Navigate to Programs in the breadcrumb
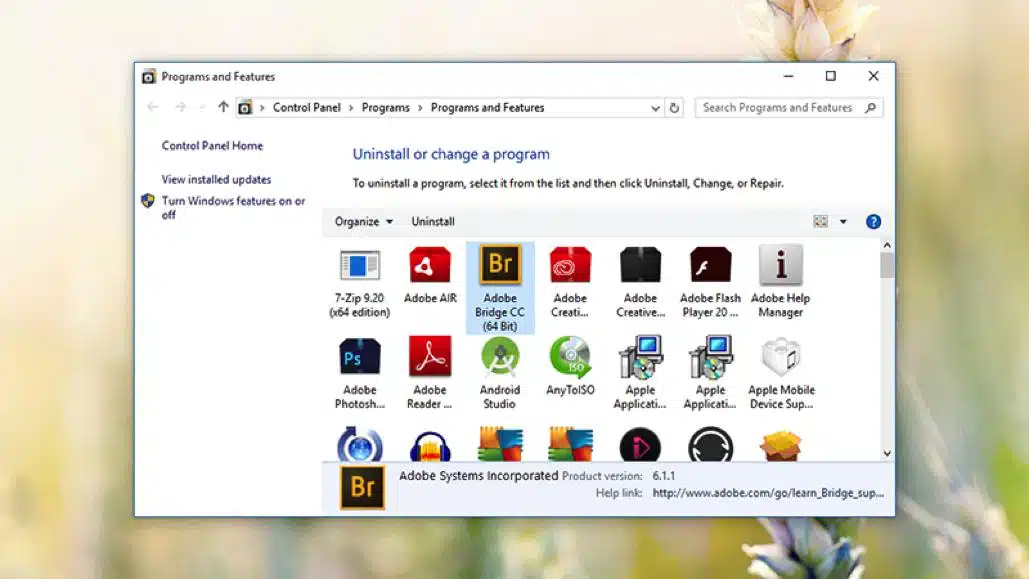The image size is (1029, 579). point(386,107)
